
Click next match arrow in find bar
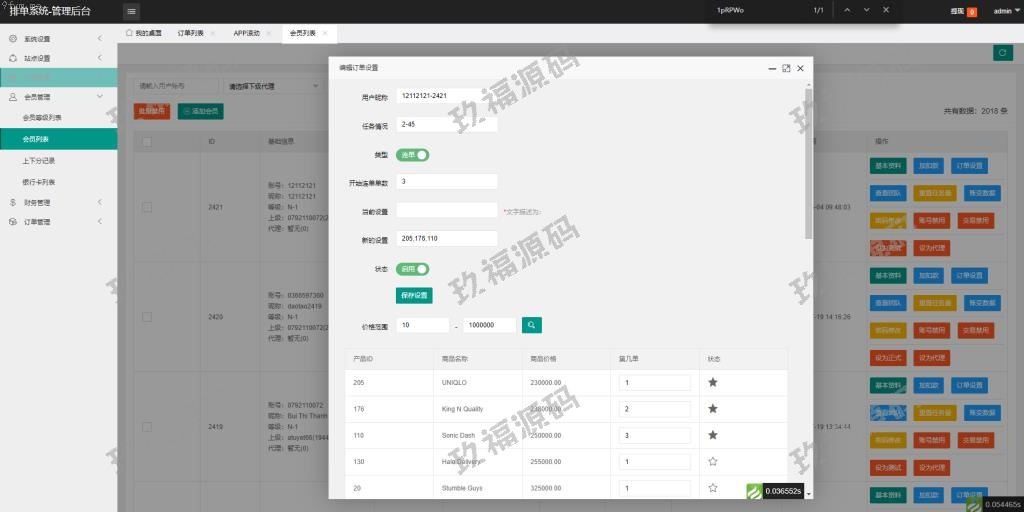(866, 9)
